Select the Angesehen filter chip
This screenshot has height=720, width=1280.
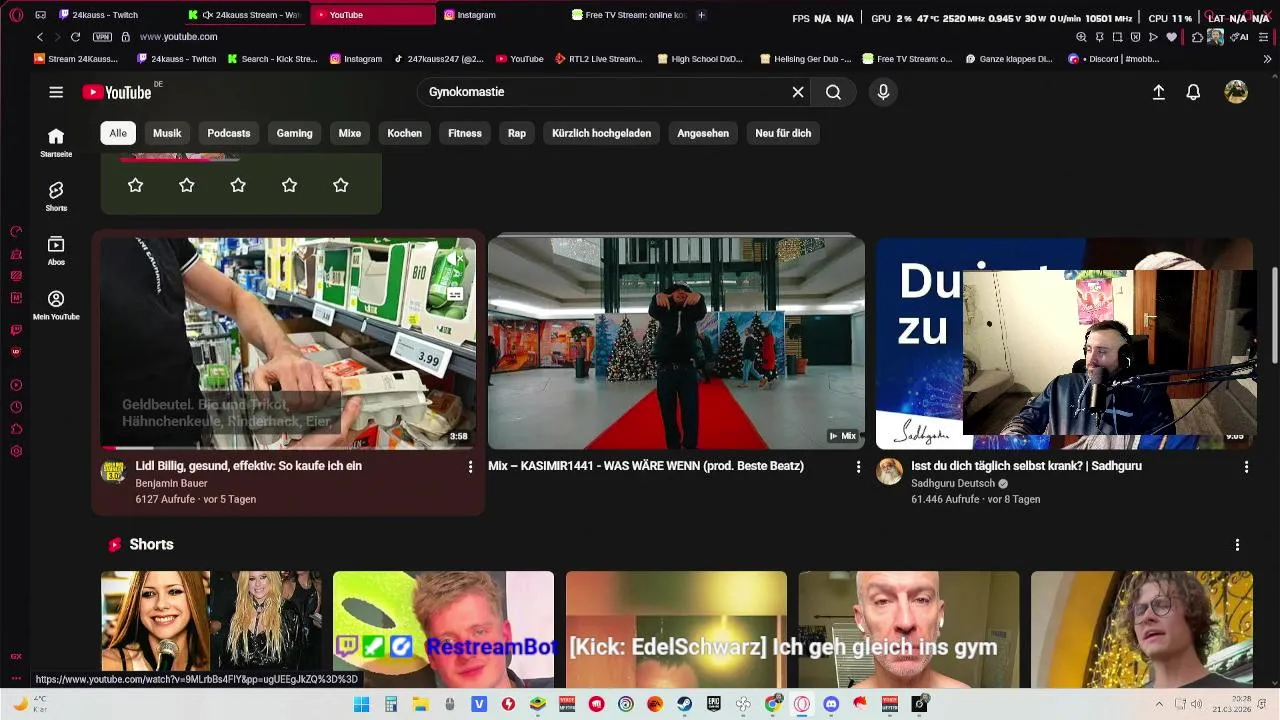pyautogui.click(x=703, y=133)
